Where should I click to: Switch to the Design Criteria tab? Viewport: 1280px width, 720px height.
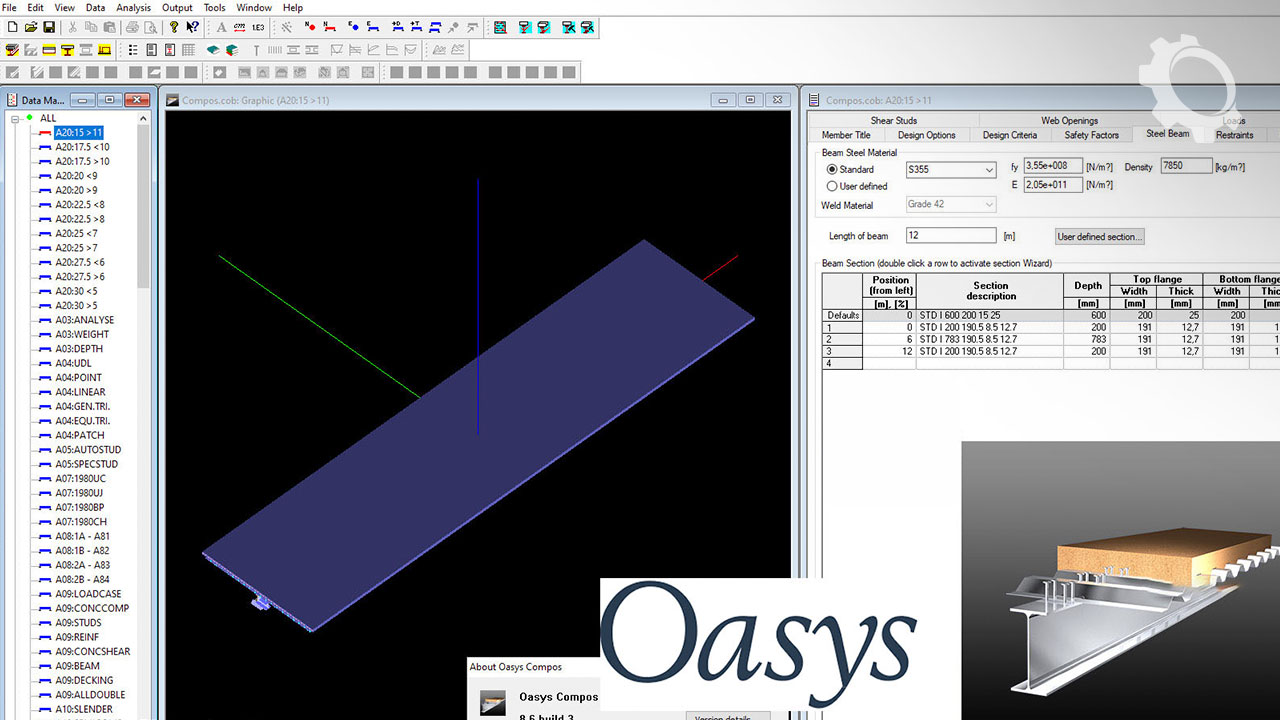tap(1009, 135)
